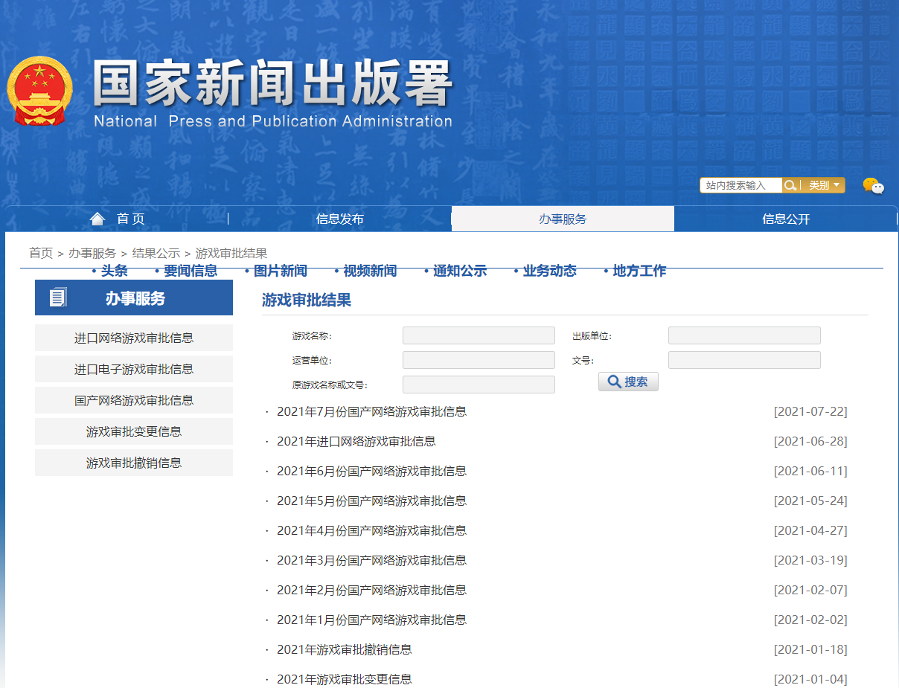Switch to the 信息公开 navigation tab
The image size is (899, 689).
pyautogui.click(x=786, y=219)
